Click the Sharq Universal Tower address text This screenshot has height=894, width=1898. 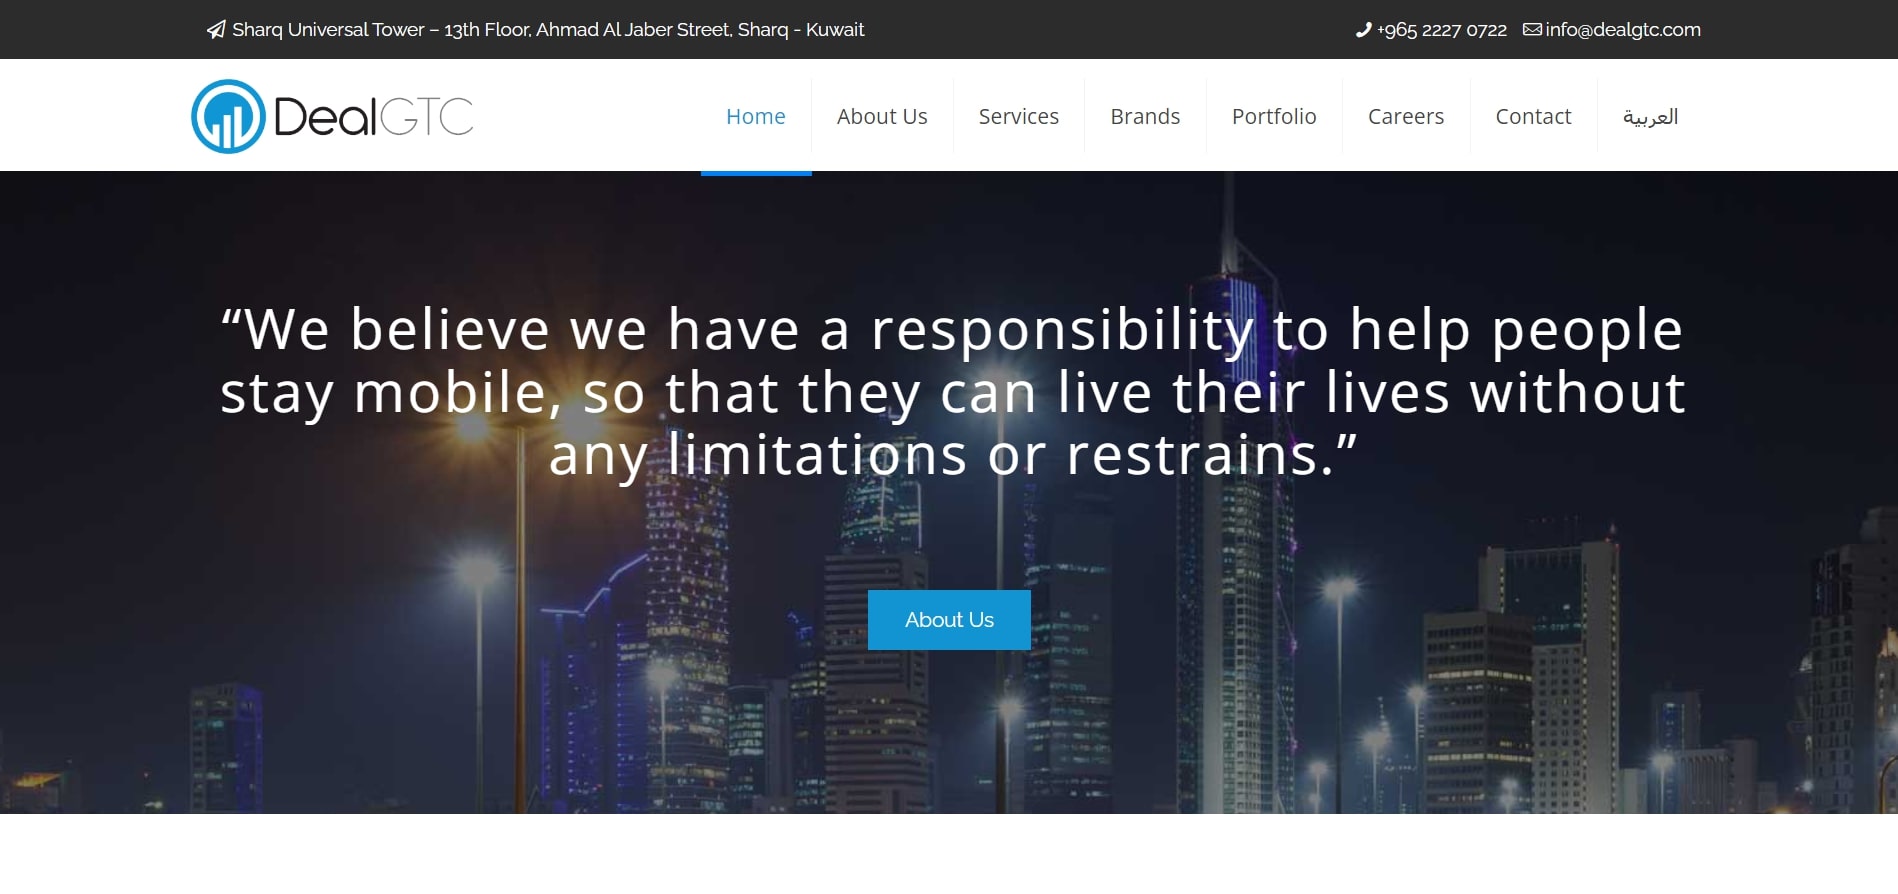click(x=548, y=30)
